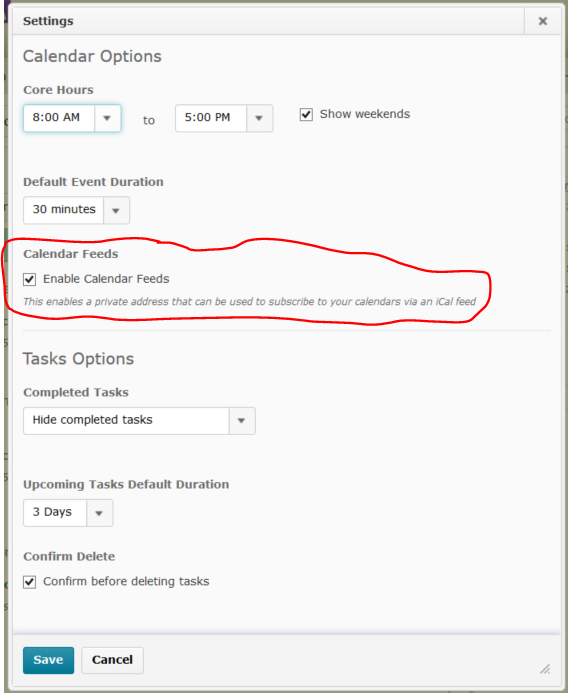Click the 3 Days value text
Image resolution: width=568 pixels, height=693 pixels.
click(x=52, y=512)
